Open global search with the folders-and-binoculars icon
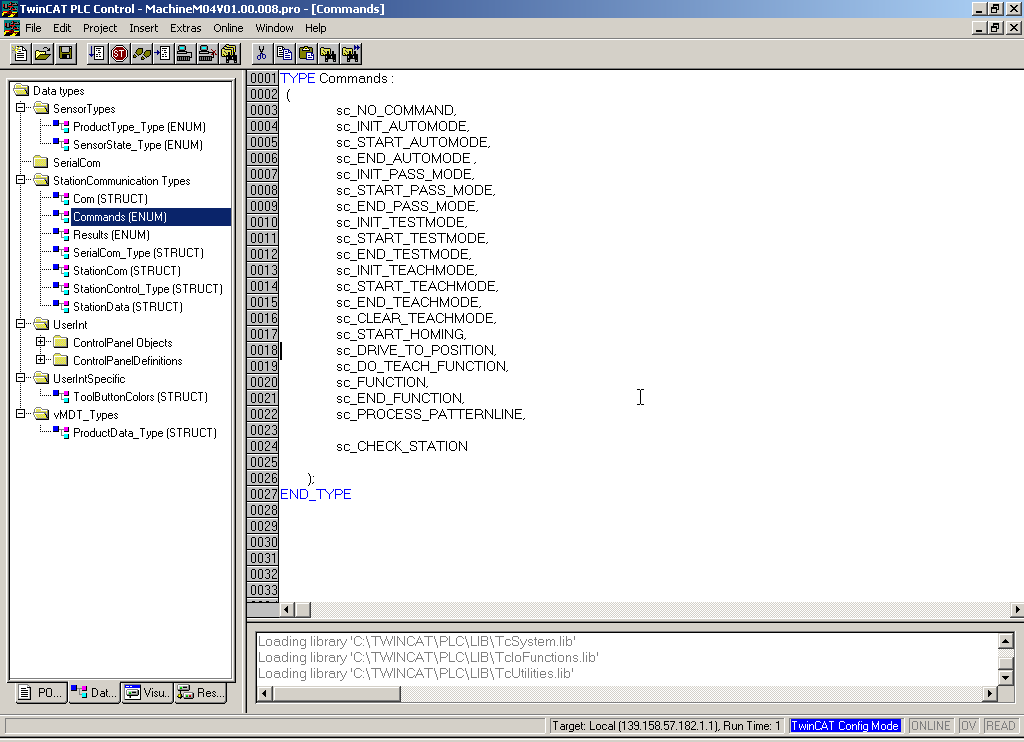Image resolution: width=1024 pixels, height=742 pixels. pyautogui.click(x=229, y=54)
